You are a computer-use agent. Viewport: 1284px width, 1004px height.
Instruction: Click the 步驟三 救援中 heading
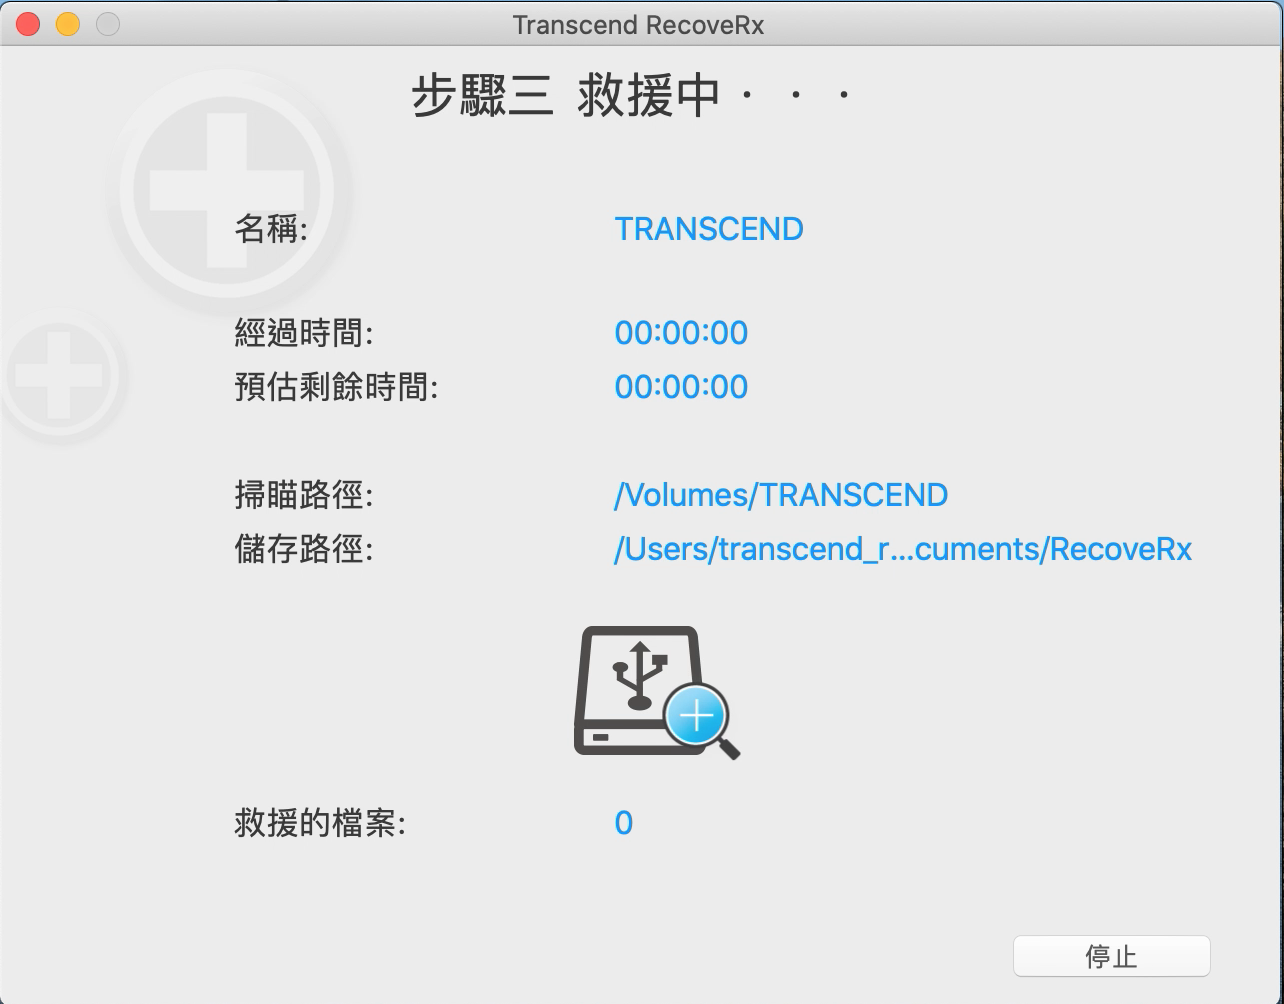[x=633, y=97]
